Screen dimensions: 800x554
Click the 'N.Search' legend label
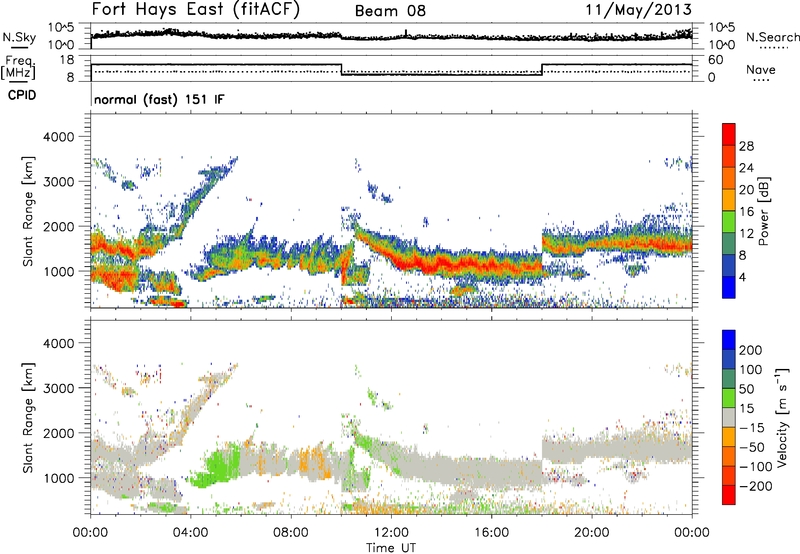pos(772,37)
